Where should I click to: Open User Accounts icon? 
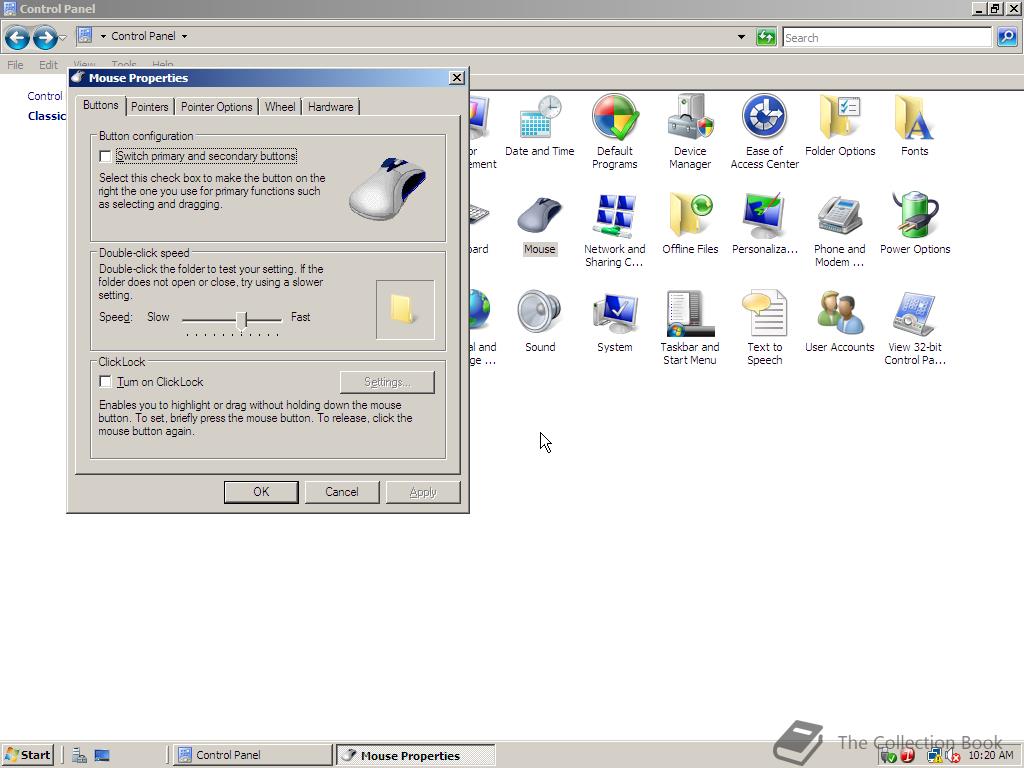coord(840,323)
